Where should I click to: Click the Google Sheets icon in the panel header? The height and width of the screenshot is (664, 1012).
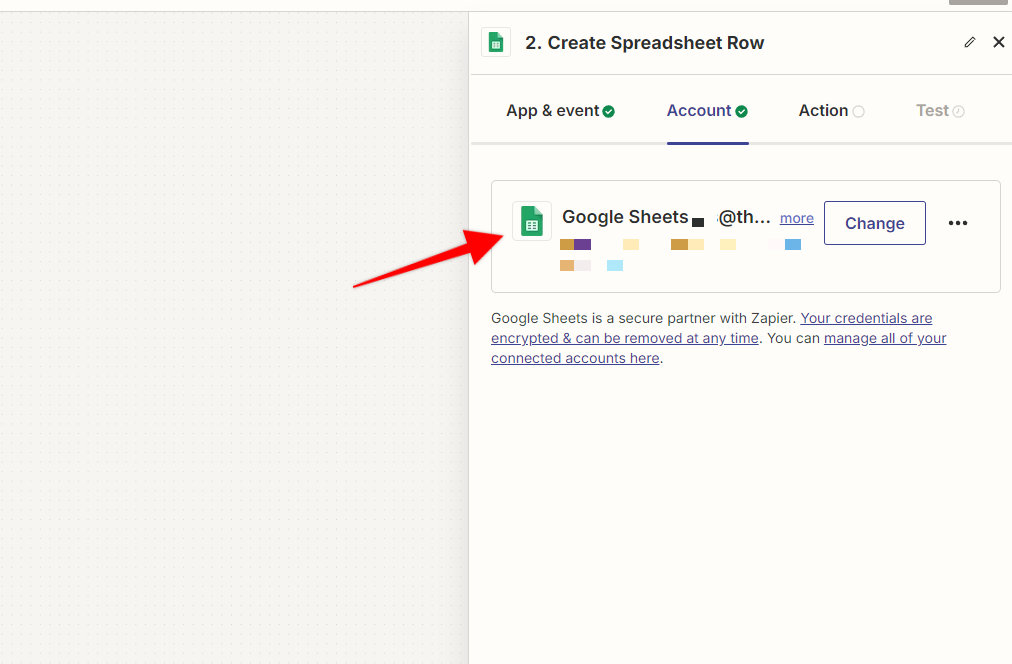[x=496, y=42]
